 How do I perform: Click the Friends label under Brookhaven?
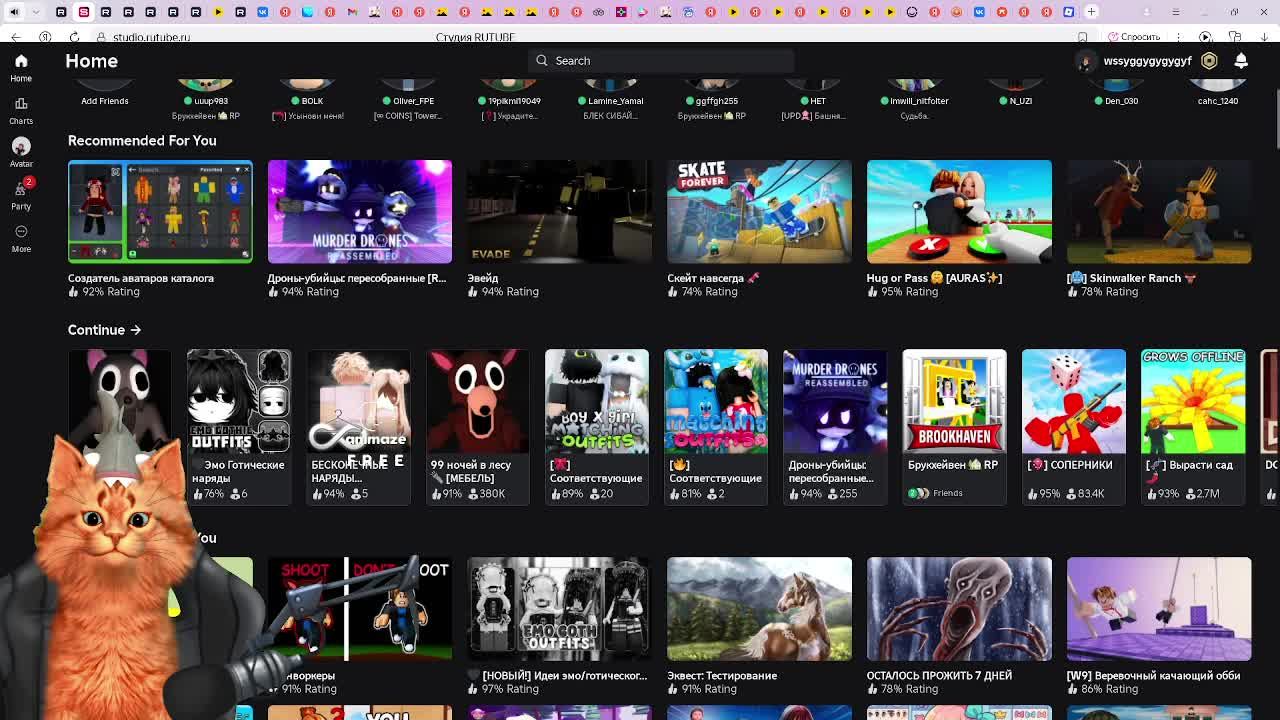(947, 493)
